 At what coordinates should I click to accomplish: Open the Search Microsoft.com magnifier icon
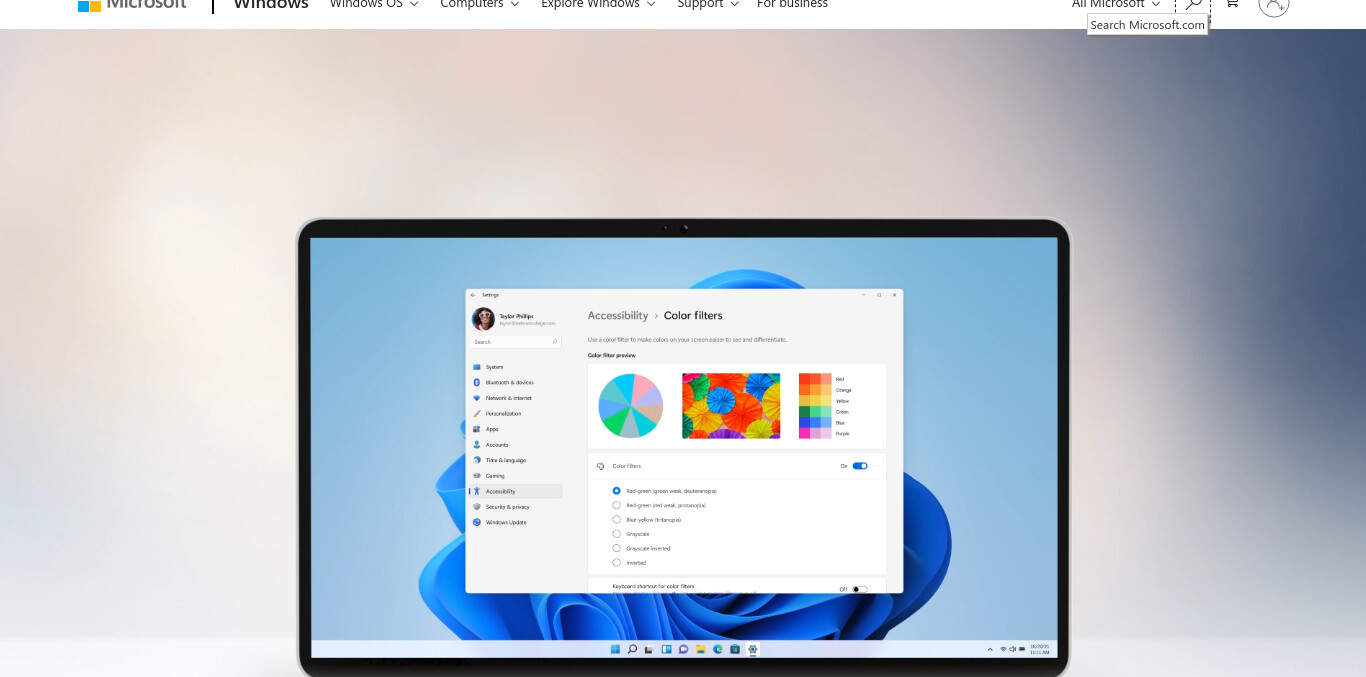pos(1192,4)
